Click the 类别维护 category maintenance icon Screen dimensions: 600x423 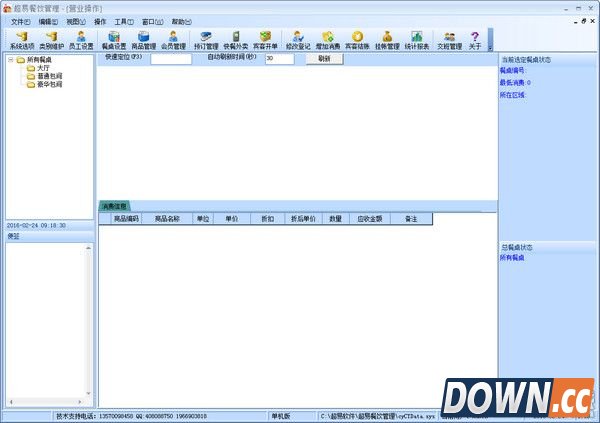pos(51,40)
